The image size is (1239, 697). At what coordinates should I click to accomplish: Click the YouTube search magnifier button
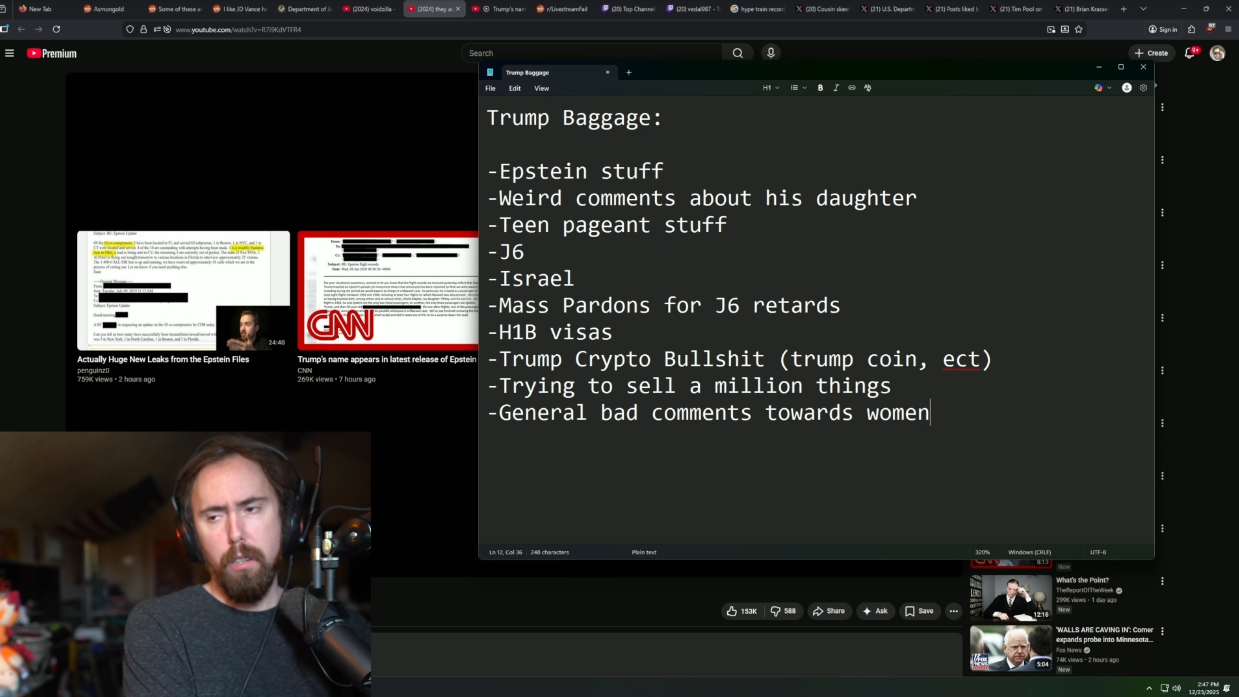[x=738, y=53]
